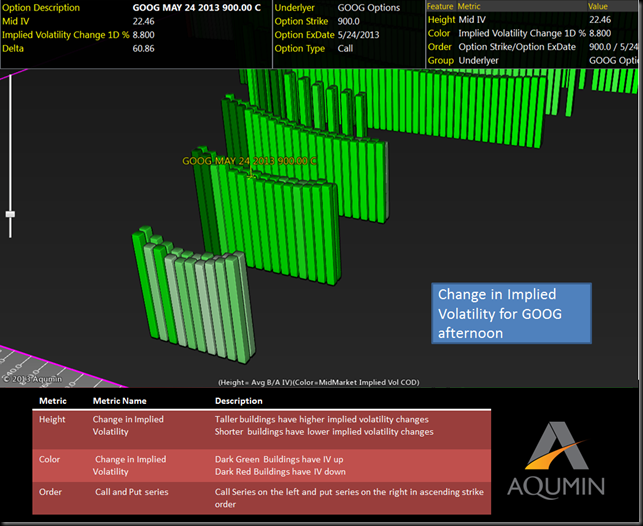643x526 pixels.
Task: Click the 'Option Type' label
Action: click(299, 48)
